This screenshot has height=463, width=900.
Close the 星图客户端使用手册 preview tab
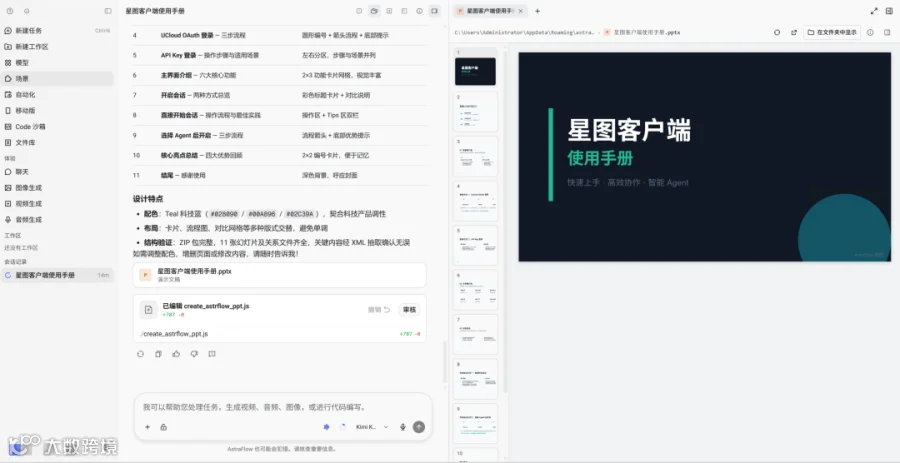[521, 11]
